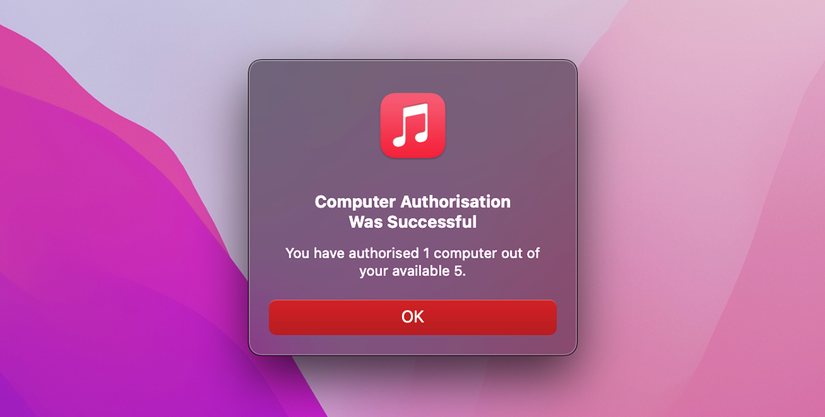Click the word 'Computer' in the title
The image size is (825, 417).
pyautogui.click(x=355, y=202)
